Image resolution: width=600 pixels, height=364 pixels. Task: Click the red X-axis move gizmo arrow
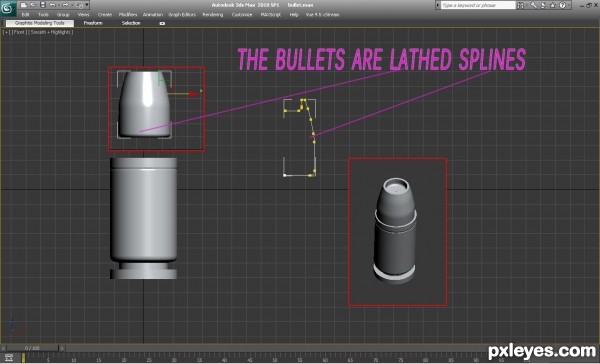coord(193,94)
